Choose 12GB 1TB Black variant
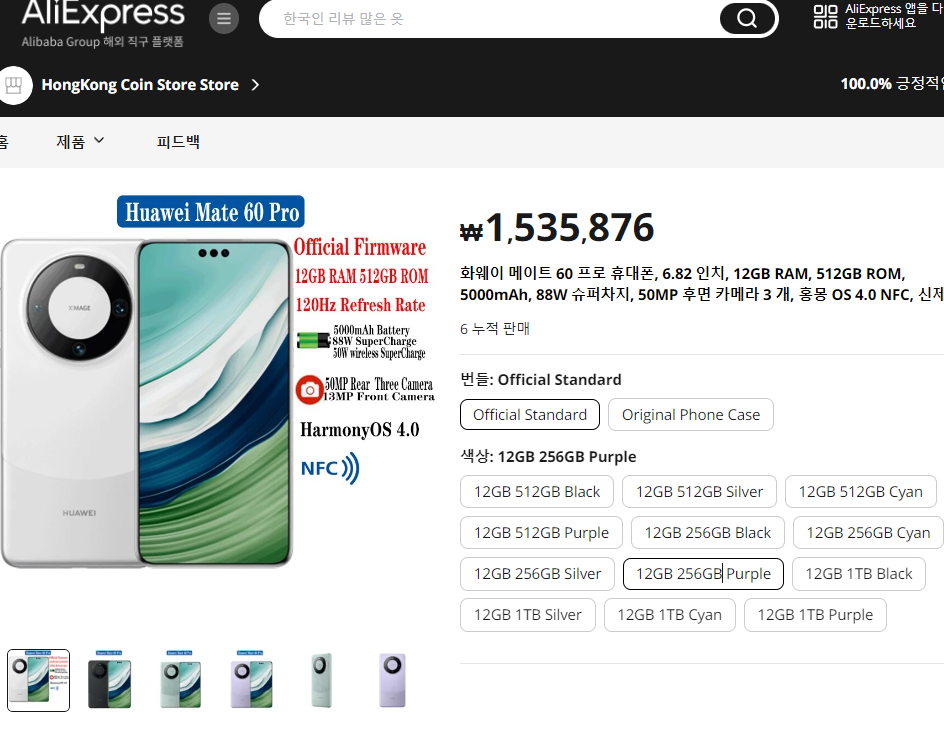This screenshot has width=944, height=732. [859, 574]
